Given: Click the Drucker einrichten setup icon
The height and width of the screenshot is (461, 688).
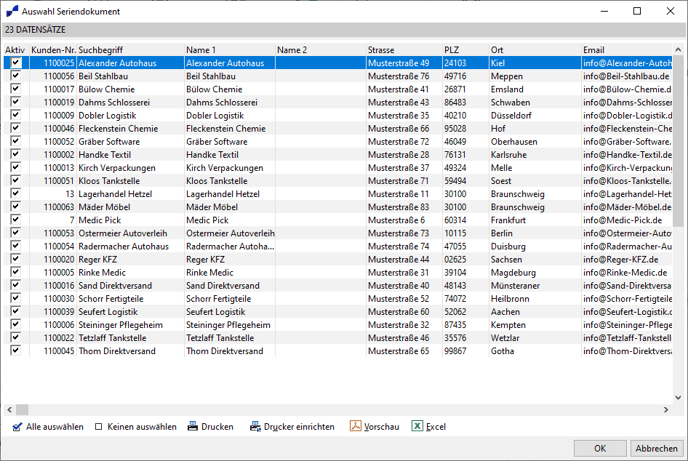Looking at the screenshot, I should (255, 426).
